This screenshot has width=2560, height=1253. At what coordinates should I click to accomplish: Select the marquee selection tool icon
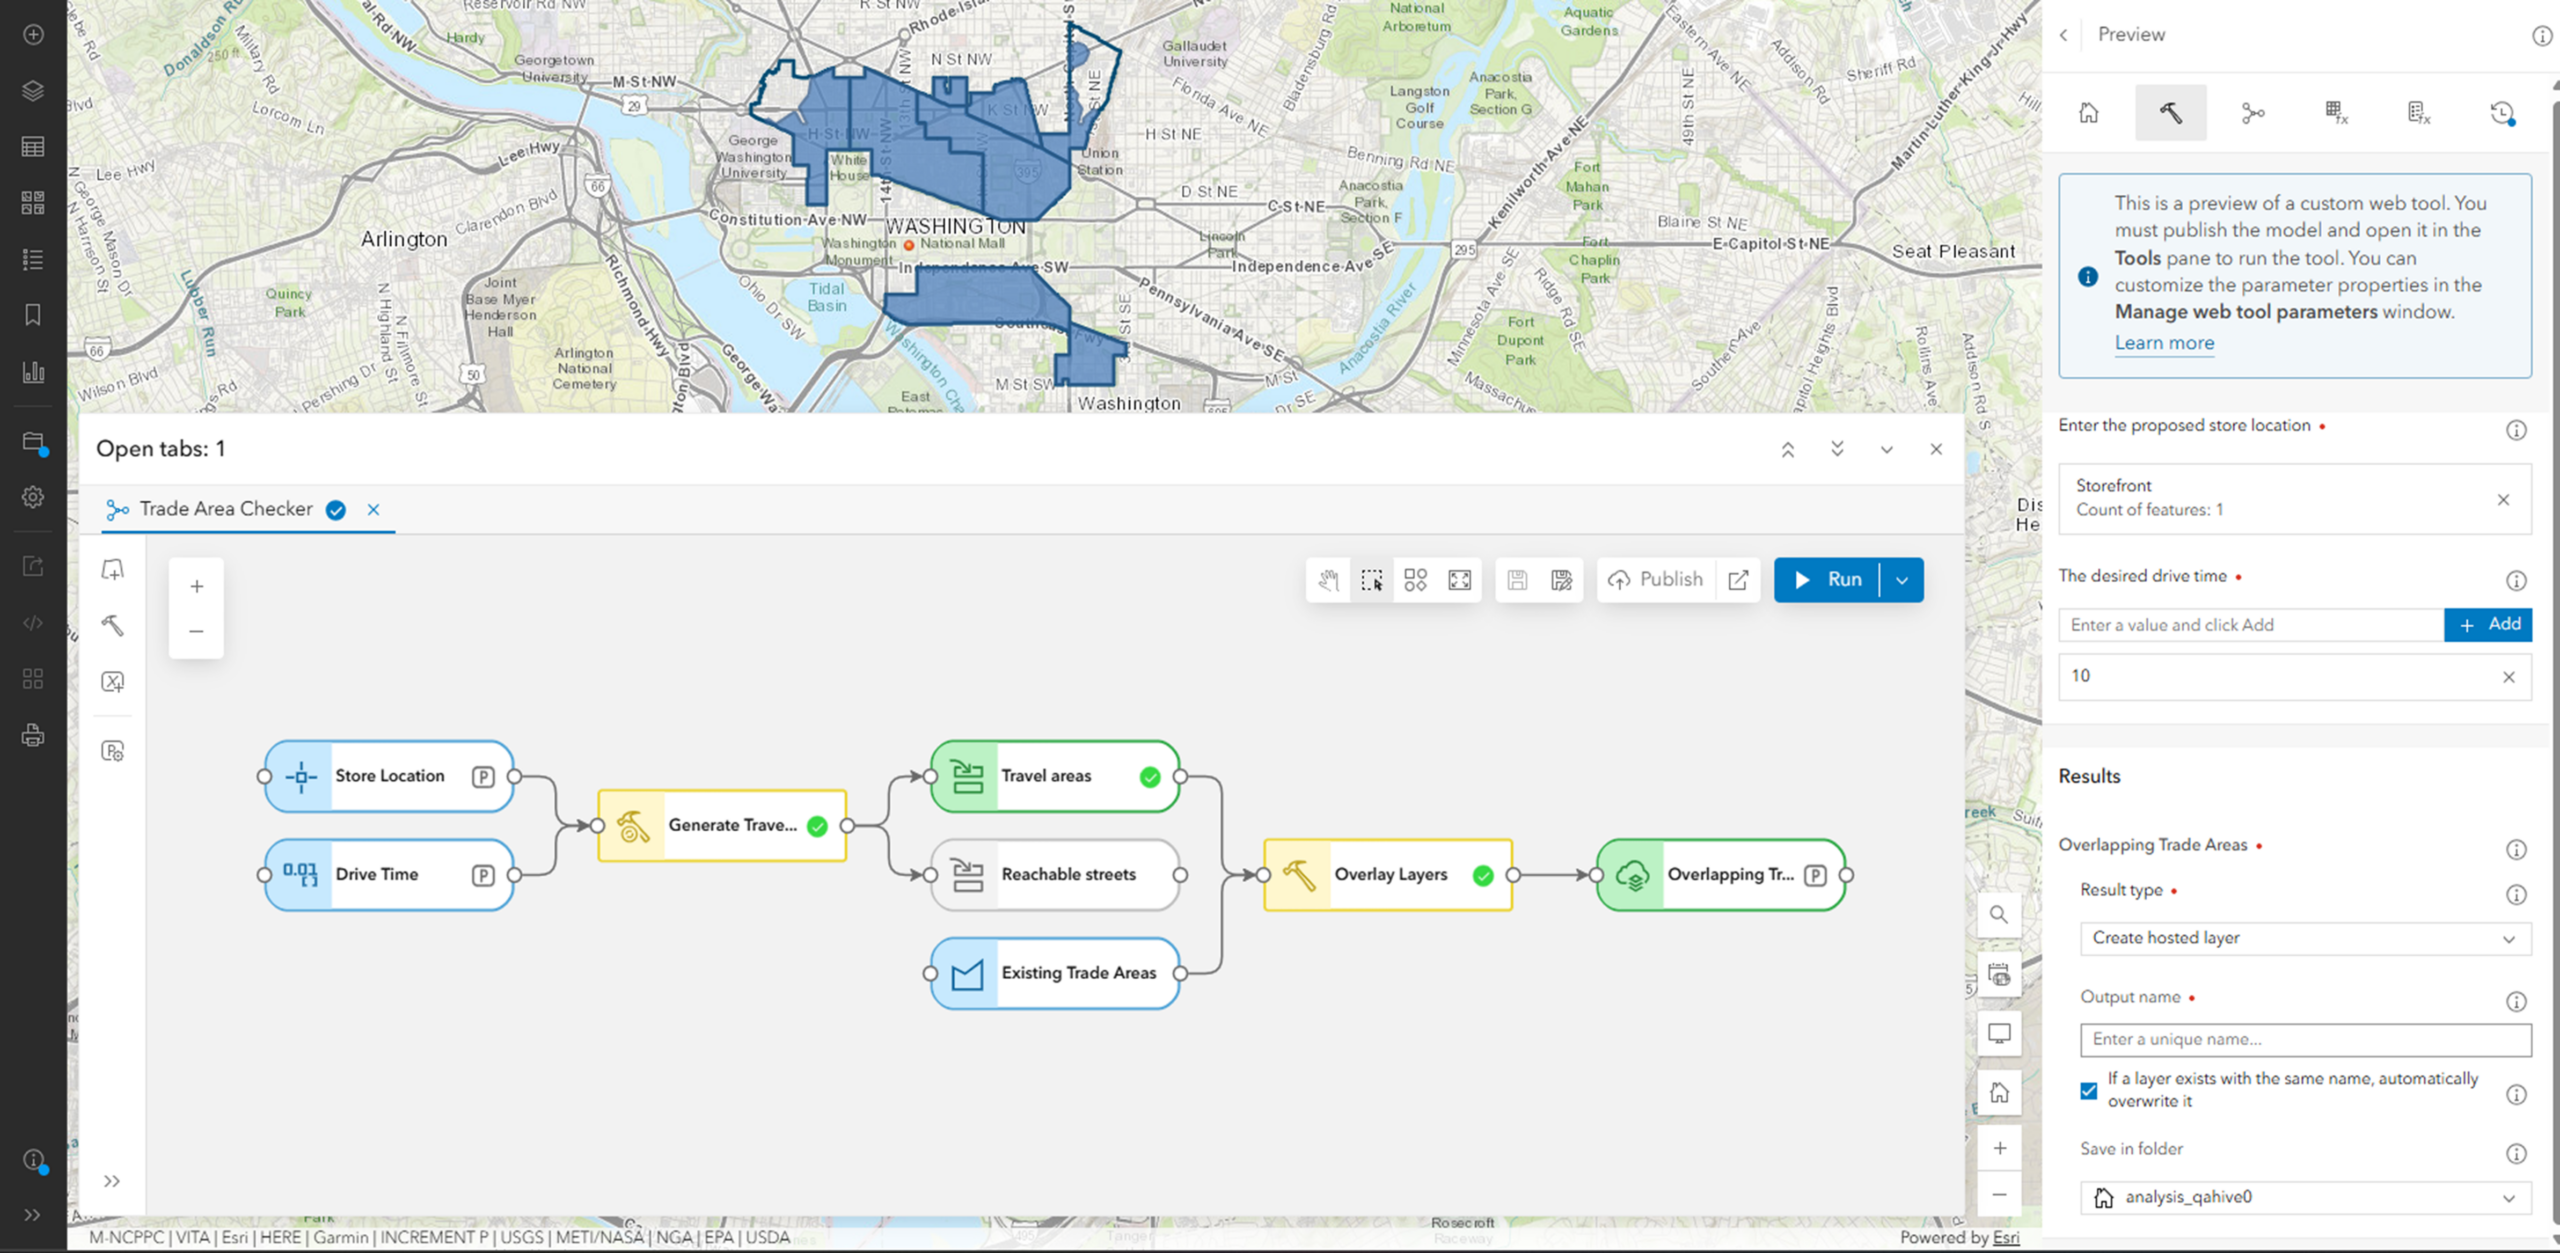click(x=1372, y=580)
